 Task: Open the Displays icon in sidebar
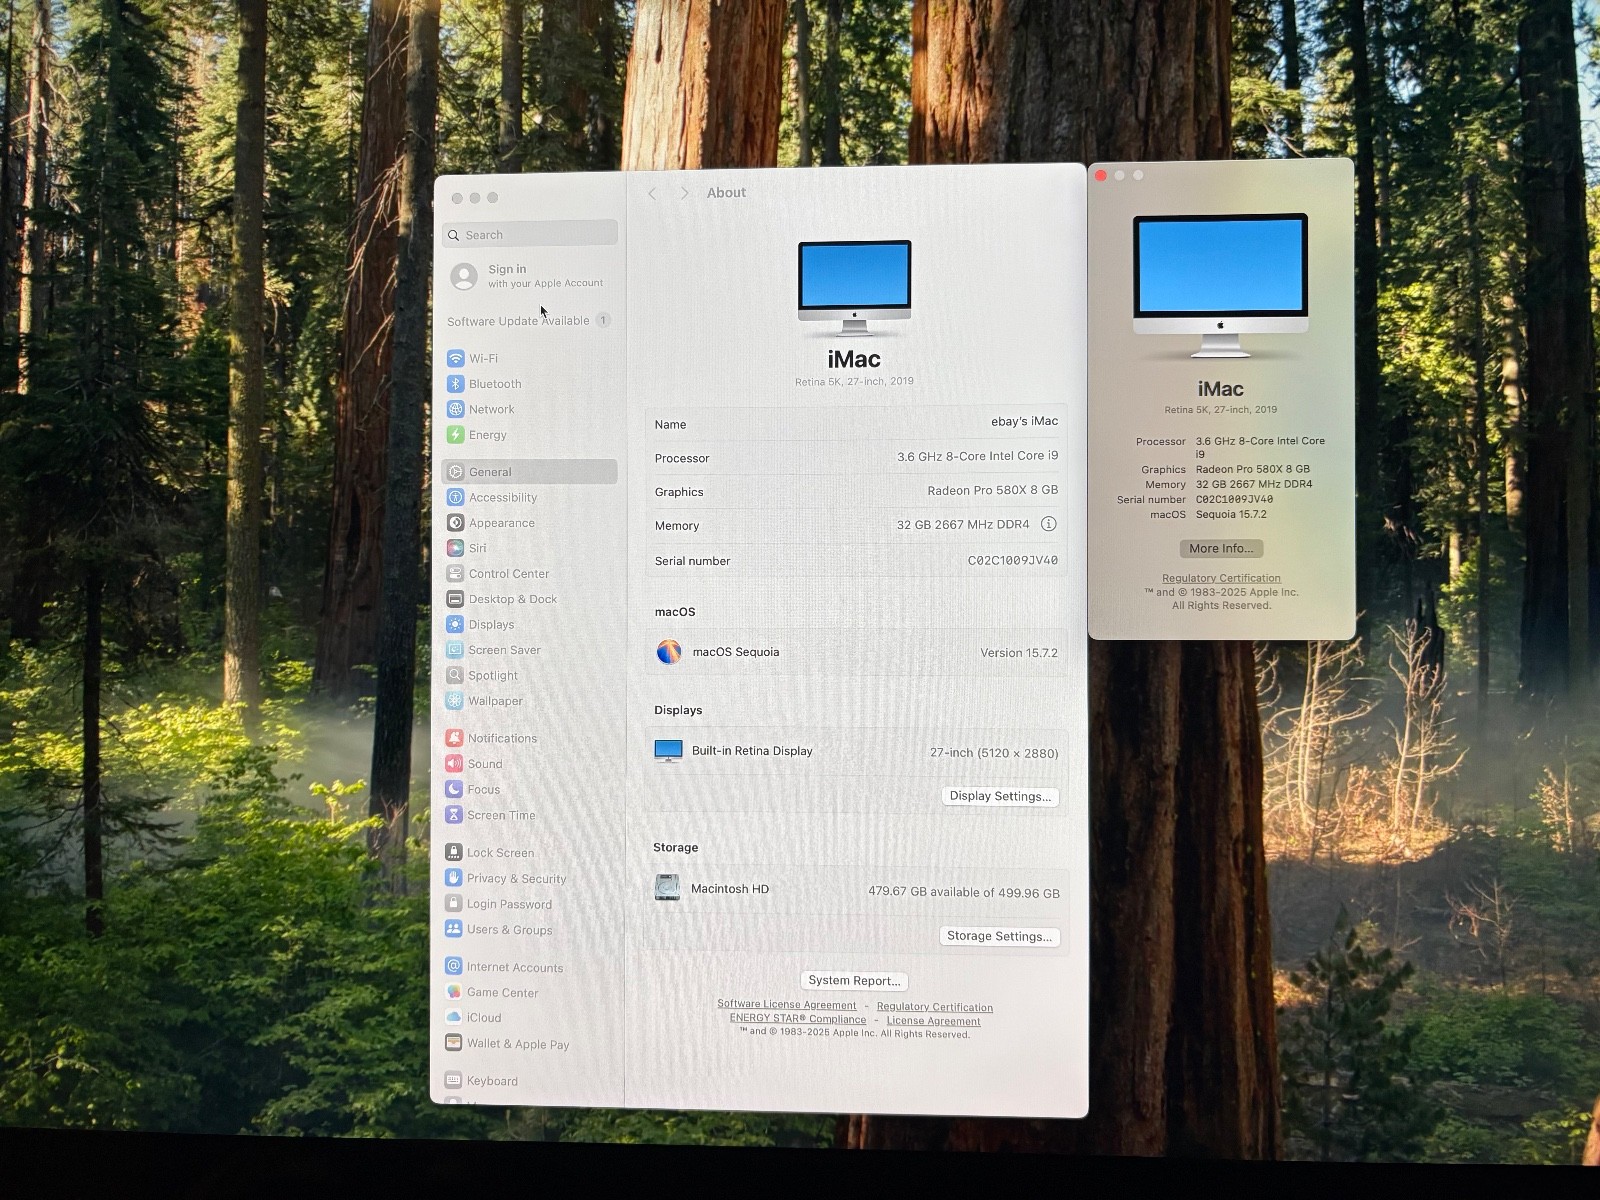pyautogui.click(x=455, y=624)
